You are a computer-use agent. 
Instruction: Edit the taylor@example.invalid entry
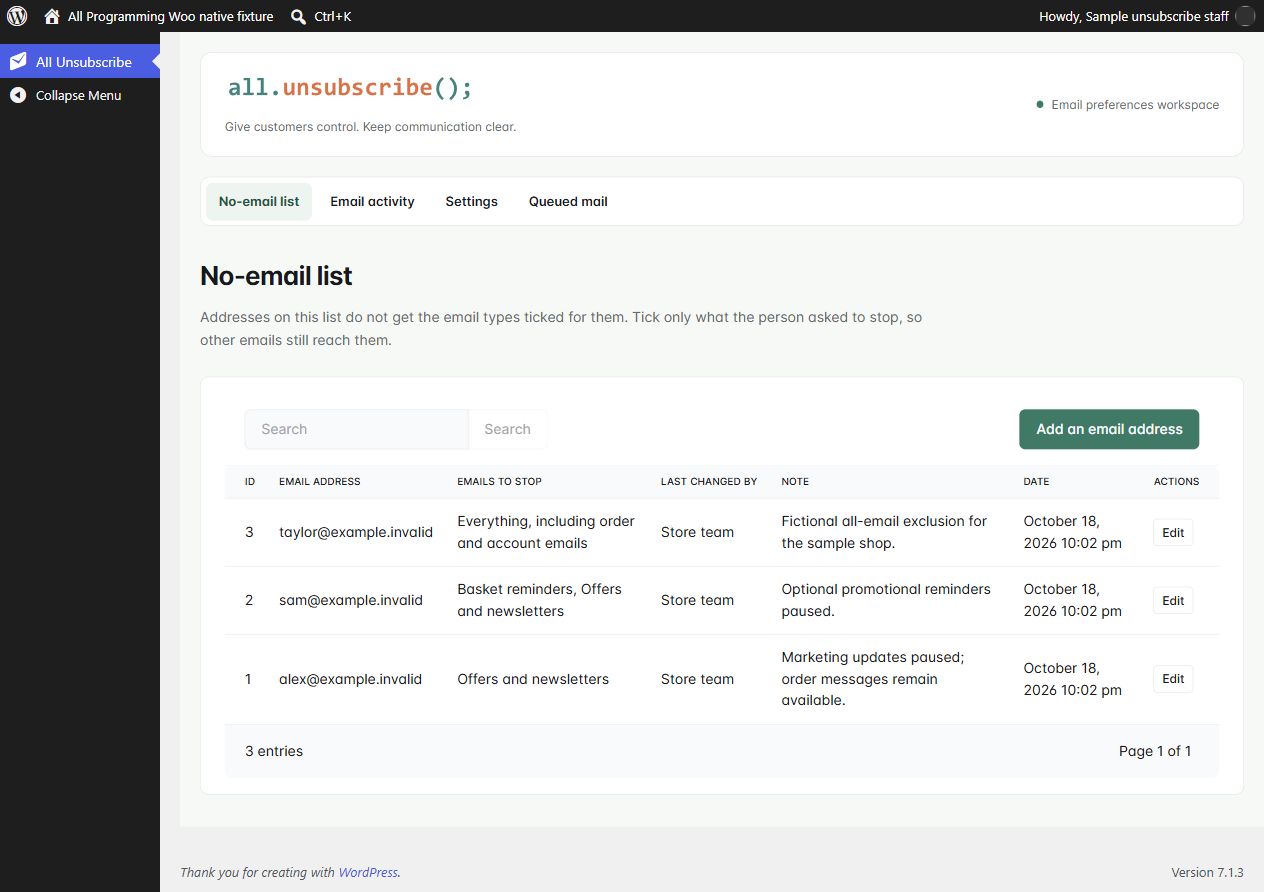click(x=1173, y=533)
